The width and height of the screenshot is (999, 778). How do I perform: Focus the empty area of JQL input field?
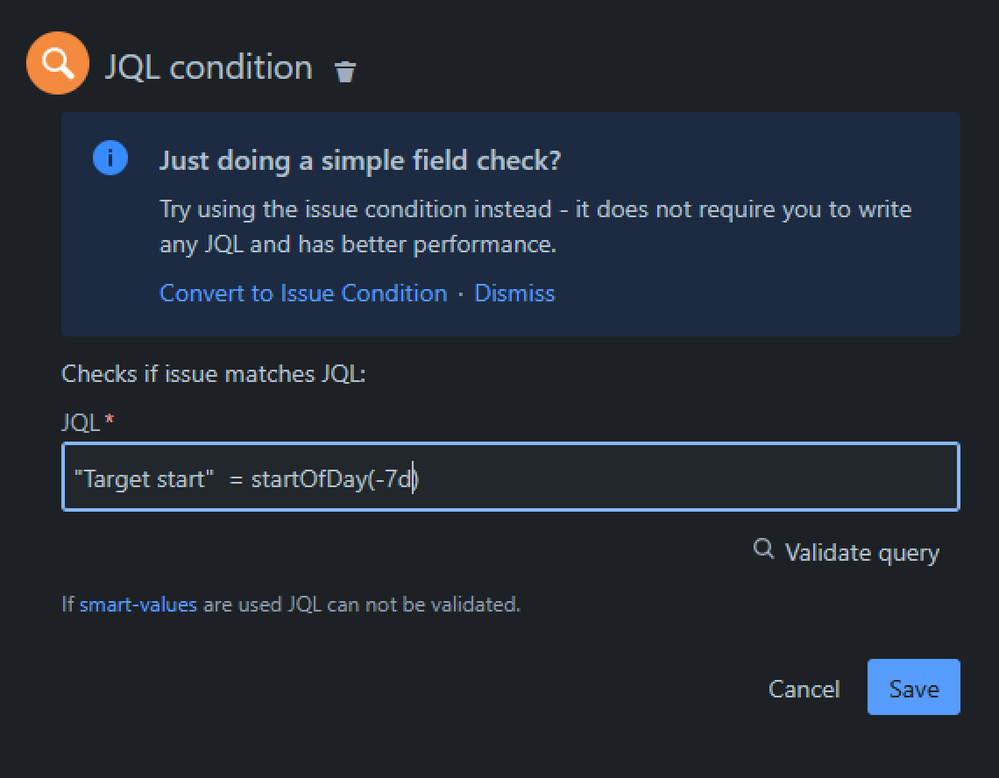(690, 479)
